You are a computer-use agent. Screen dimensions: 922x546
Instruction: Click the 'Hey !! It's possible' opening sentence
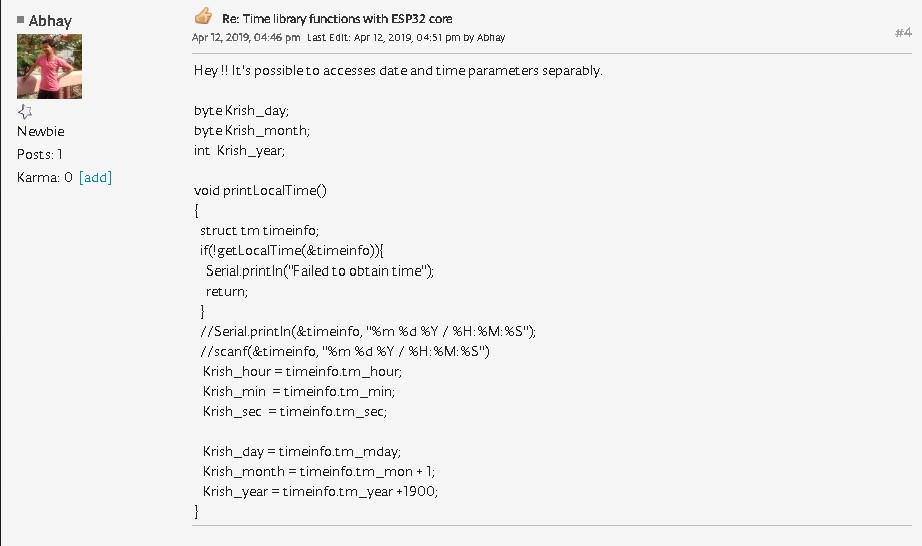click(398, 71)
